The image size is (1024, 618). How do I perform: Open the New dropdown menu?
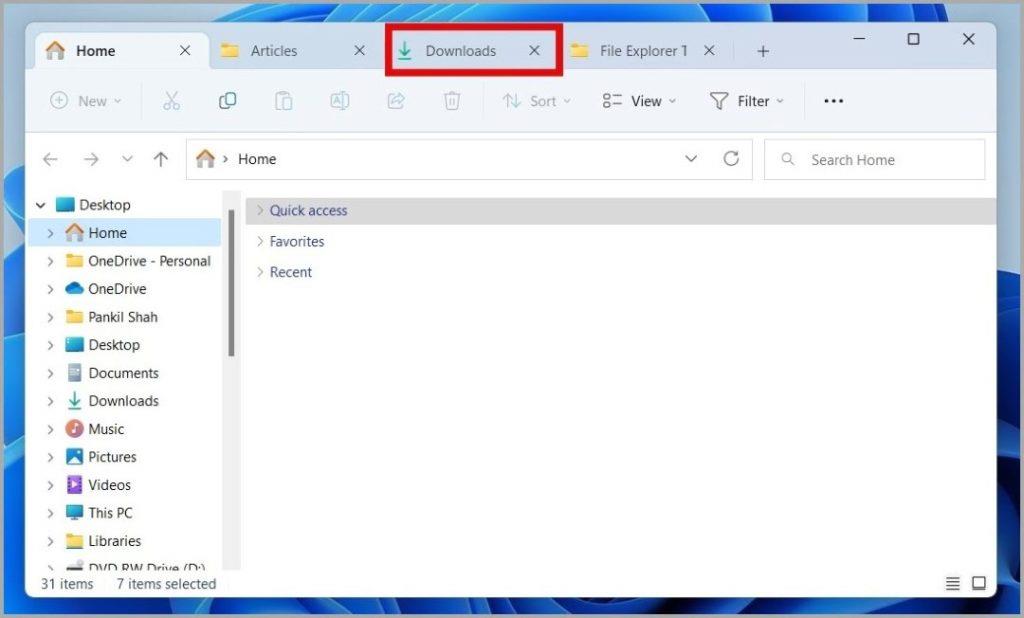(86, 101)
